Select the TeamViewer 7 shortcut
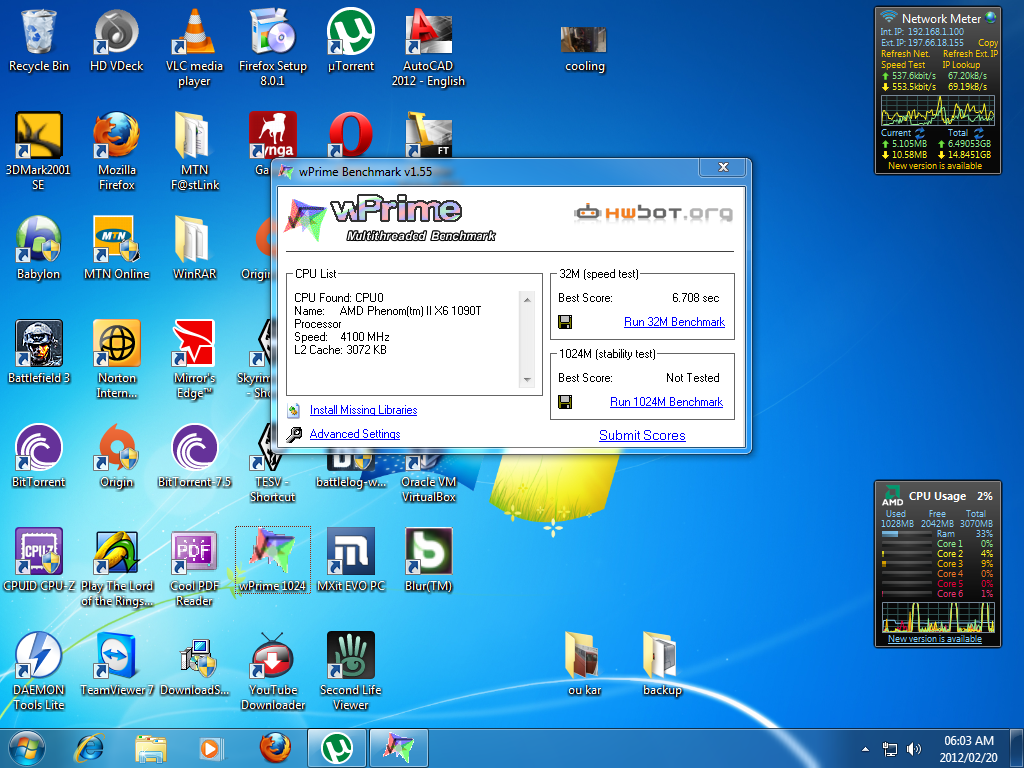 pyautogui.click(x=116, y=664)
